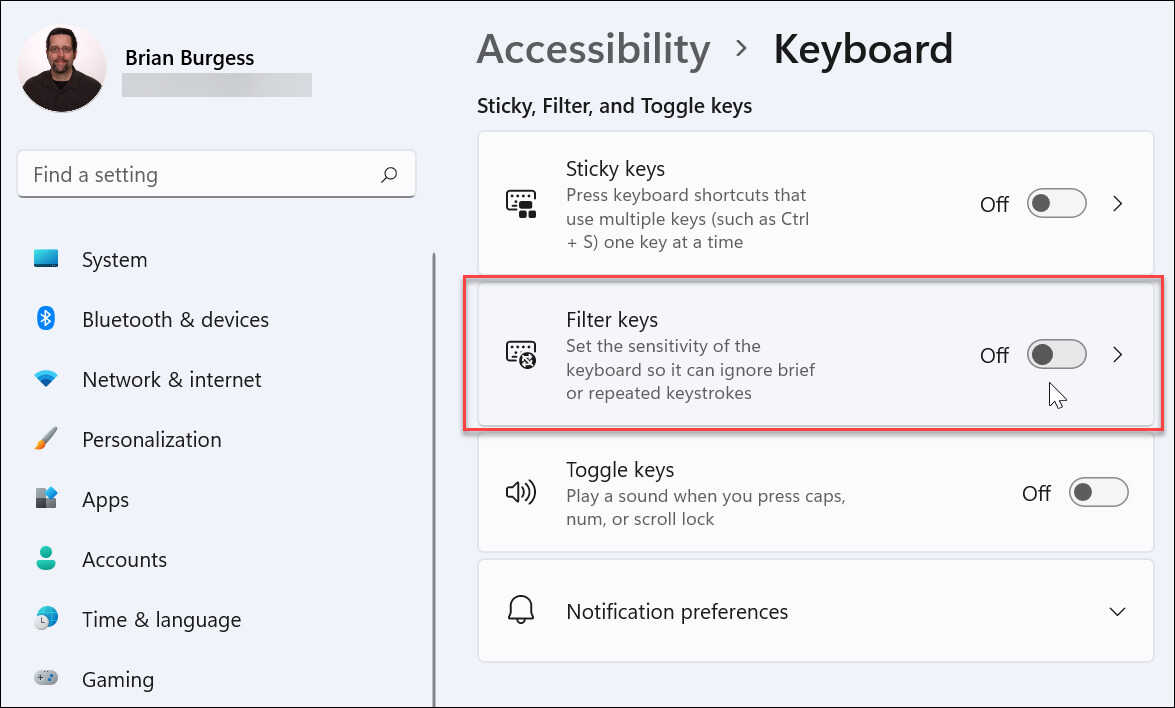Expand the Notification preferences section
This screenshot has height=708, width=1175.
[x=1118, y=611]
